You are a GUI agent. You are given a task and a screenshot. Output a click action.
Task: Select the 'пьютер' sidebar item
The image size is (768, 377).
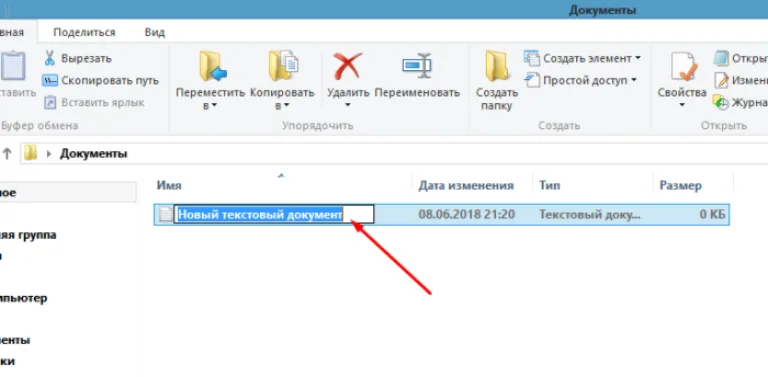pyautogui.click(x=24, y=298)
